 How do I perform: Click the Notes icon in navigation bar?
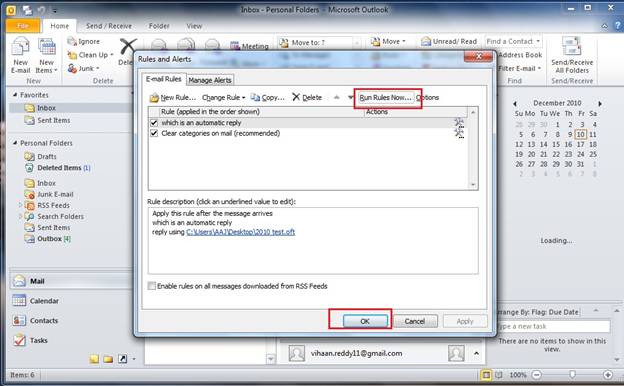pos(94,359)
